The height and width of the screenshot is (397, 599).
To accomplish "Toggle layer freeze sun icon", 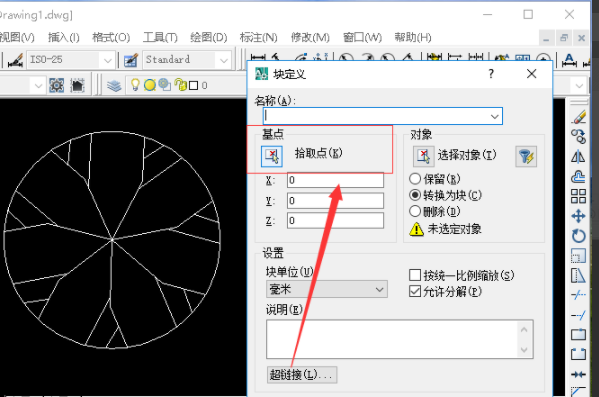I will pyautogui.click(x=149, y=85).
